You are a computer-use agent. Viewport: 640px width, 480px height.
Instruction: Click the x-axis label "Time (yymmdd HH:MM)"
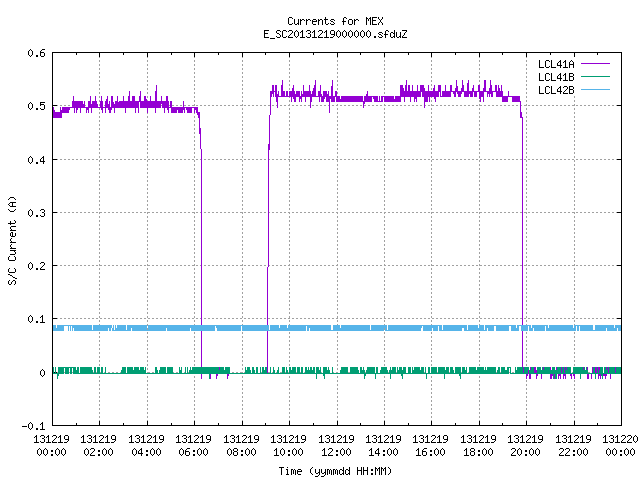(335, 471)
